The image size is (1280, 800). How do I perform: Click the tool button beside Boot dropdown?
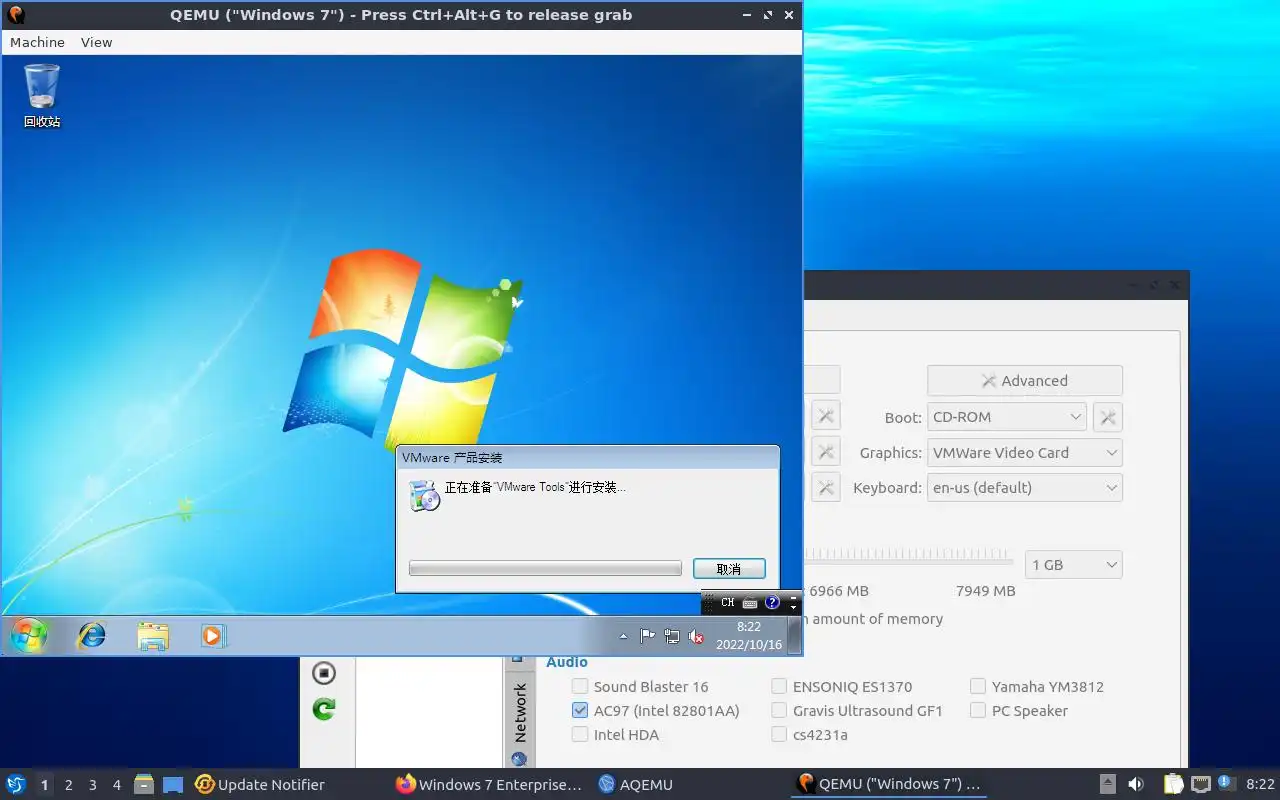click(x=1108, y=417)
